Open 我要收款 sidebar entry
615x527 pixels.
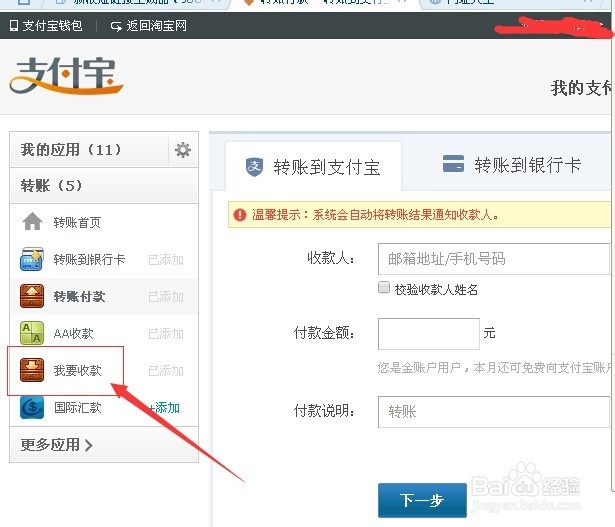click(x=77, y=371)
